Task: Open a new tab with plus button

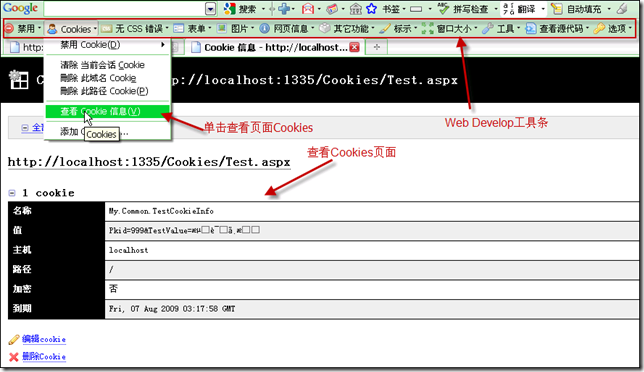Action: 377,48
